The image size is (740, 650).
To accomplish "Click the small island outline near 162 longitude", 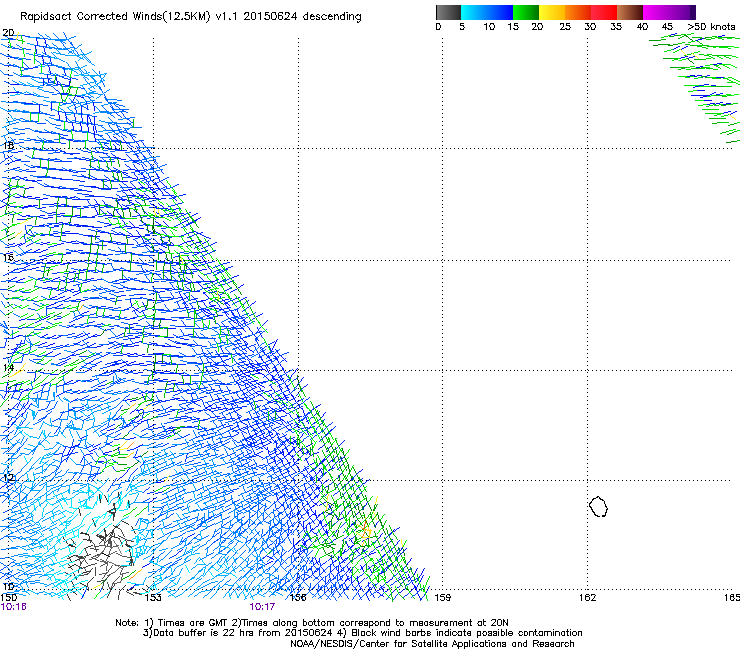I will 598,506.
